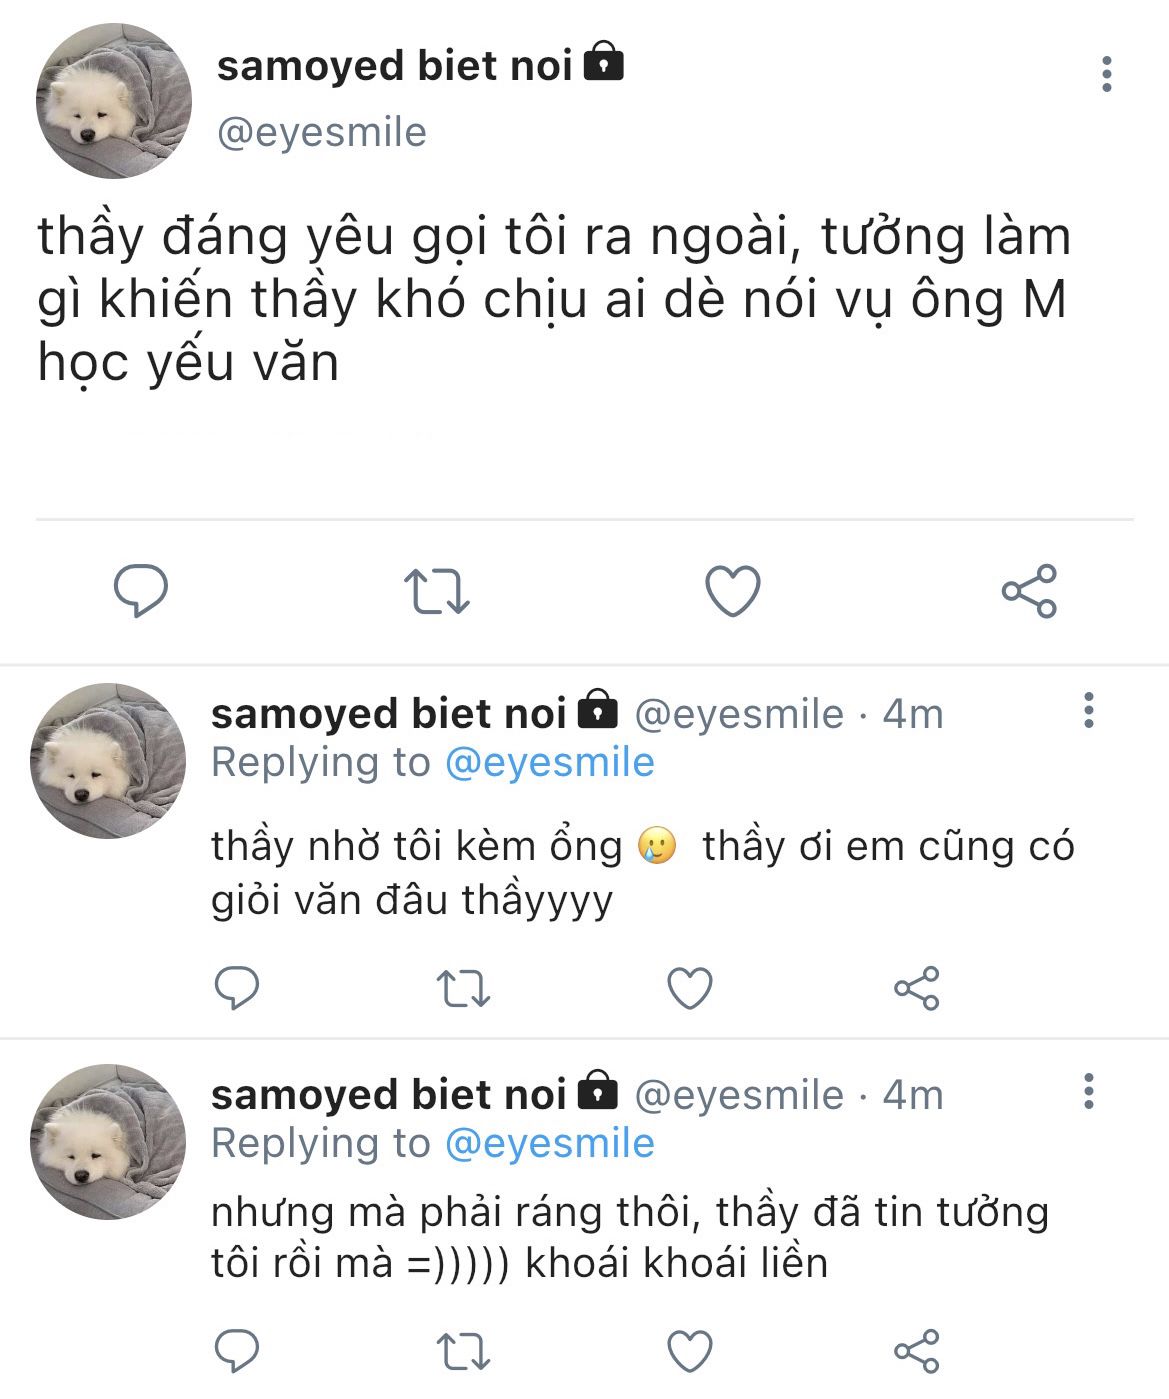This screenshot has width=1169, height=1399.
Task: Open three-dot menu on last reply
Action: coord(1089,1090)
